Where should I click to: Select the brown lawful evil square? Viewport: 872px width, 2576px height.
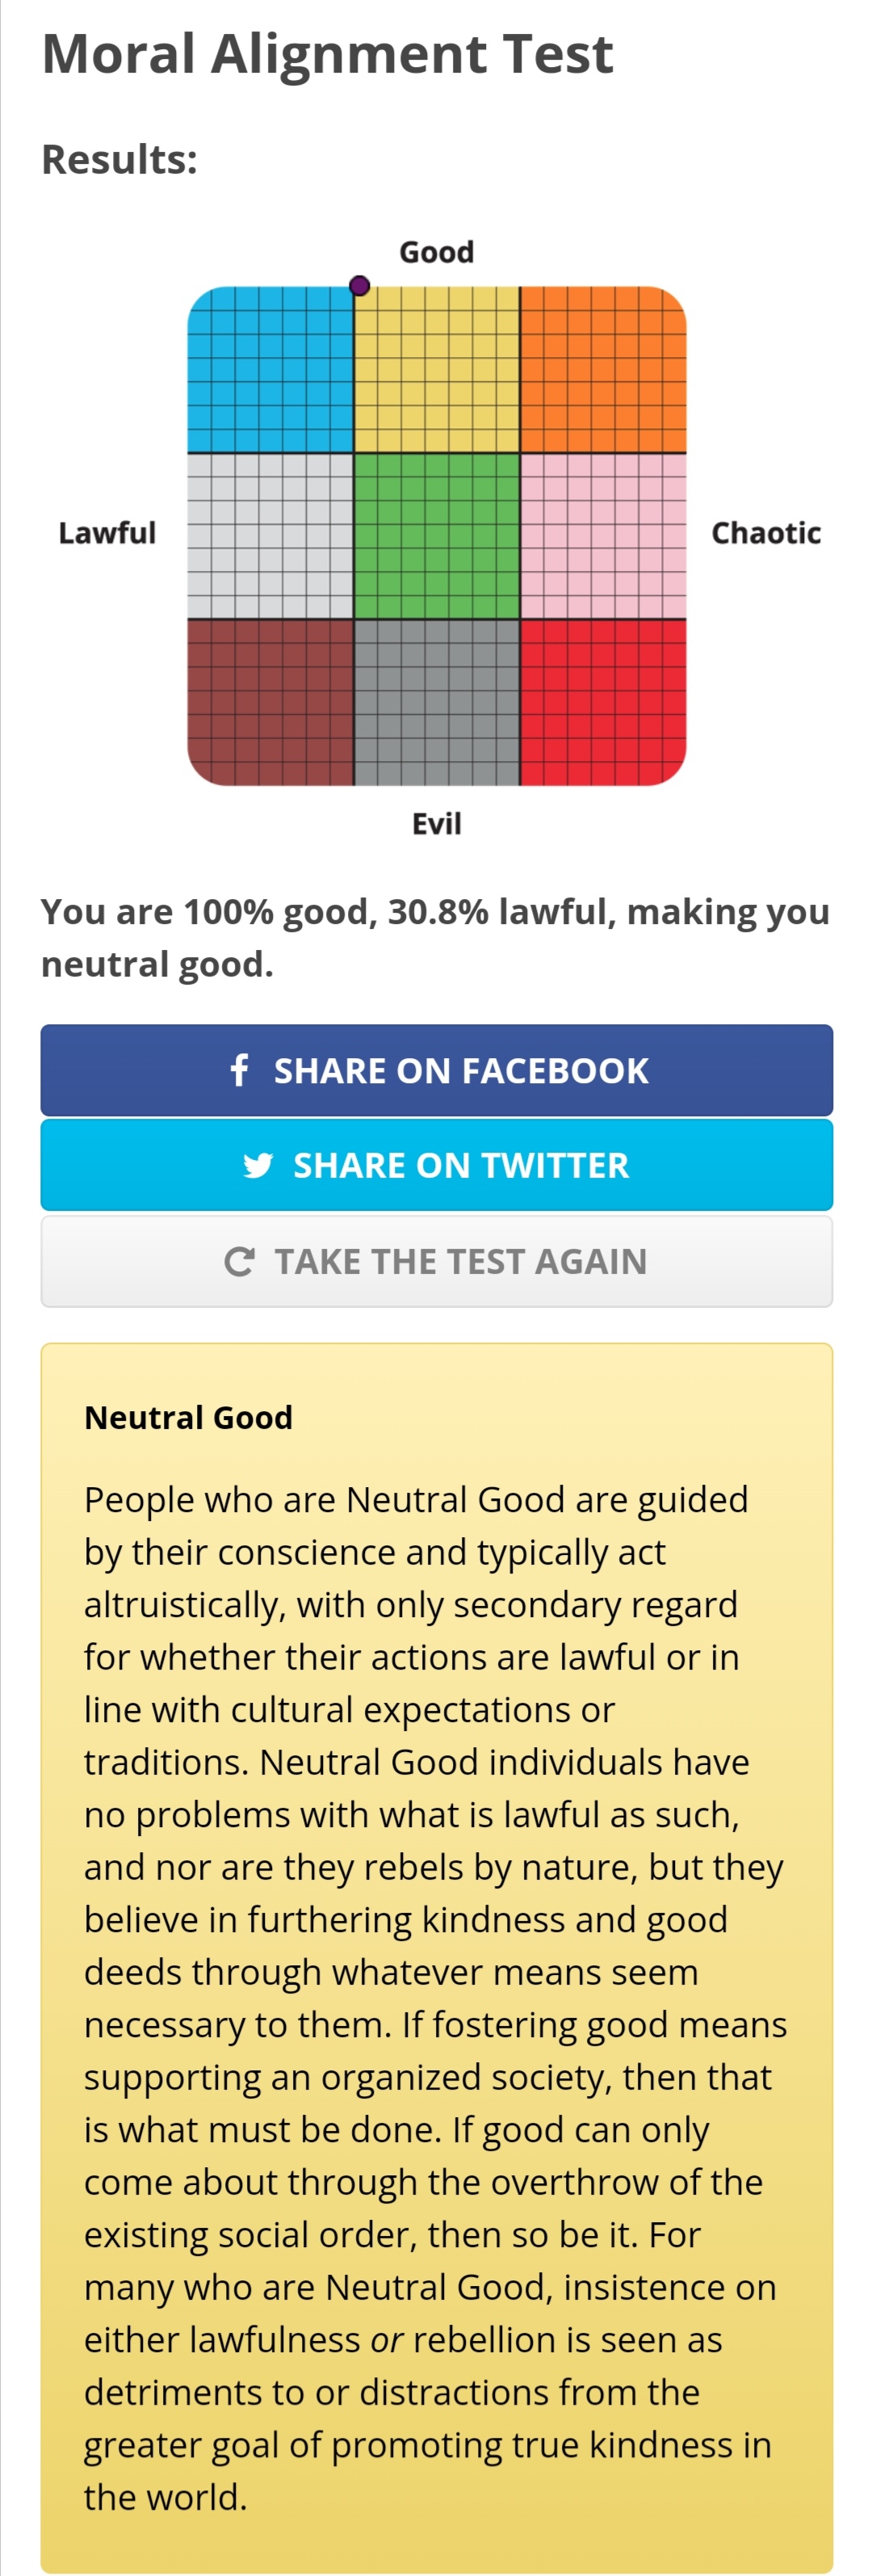[x=270, y=702]
